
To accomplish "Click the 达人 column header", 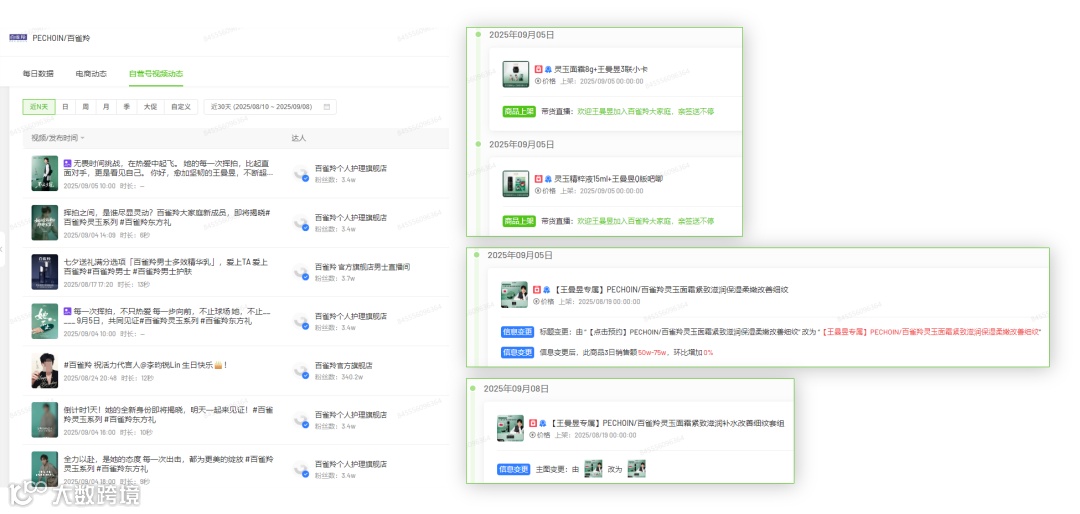I will click(x=298, y=138).
